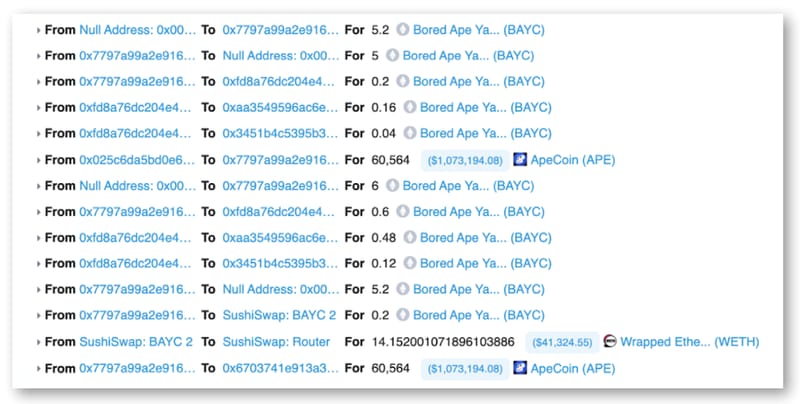
Task: Open recipient Null Address link in the row with amount 5
Action: point(281,55)
